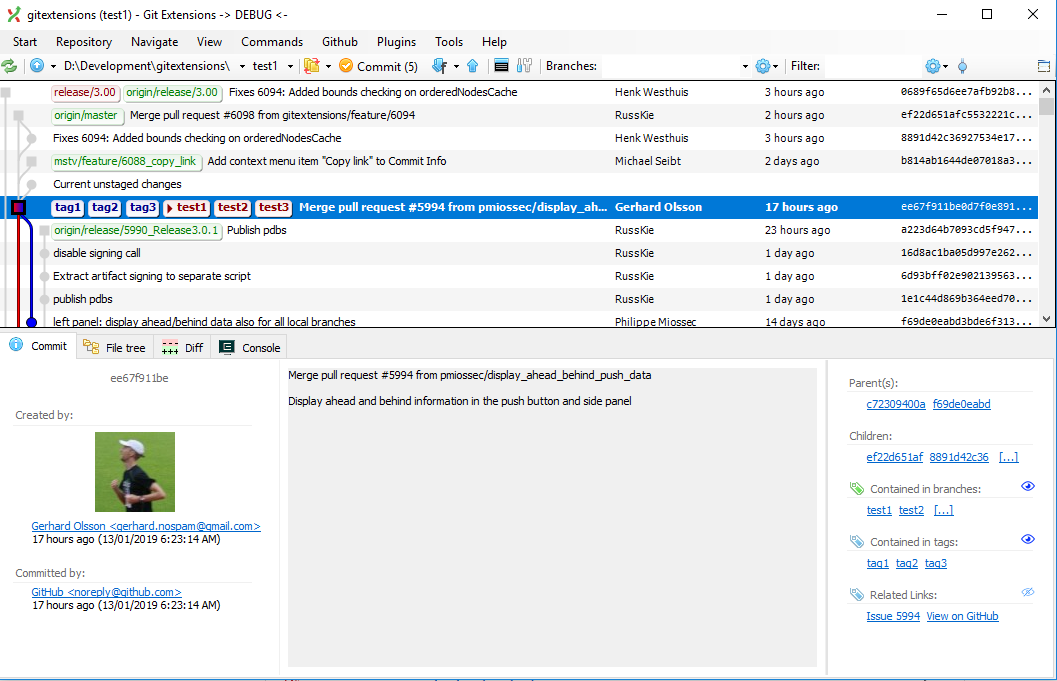
Task: Click the push up-arrow icon
Action: click(472, 66)
